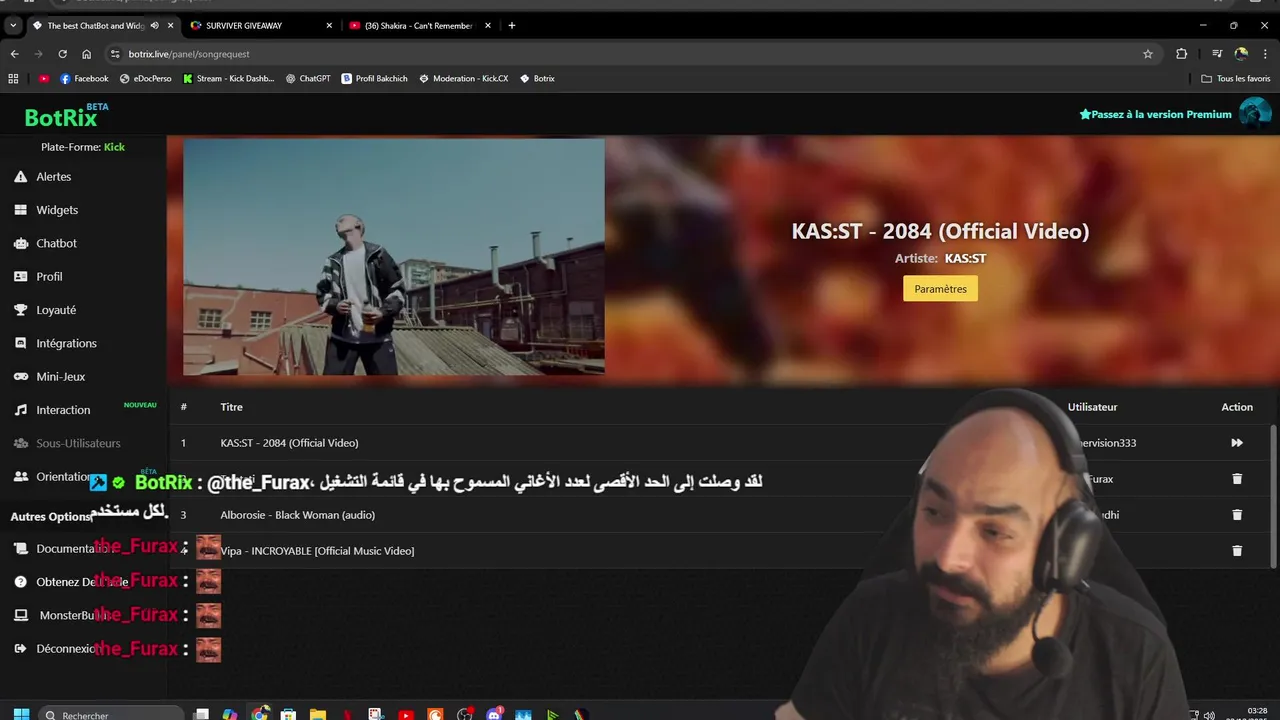Open Moderation - Kick.CX bookmark
This screenshot has height=720, width=1280.
tap(463, 78)
